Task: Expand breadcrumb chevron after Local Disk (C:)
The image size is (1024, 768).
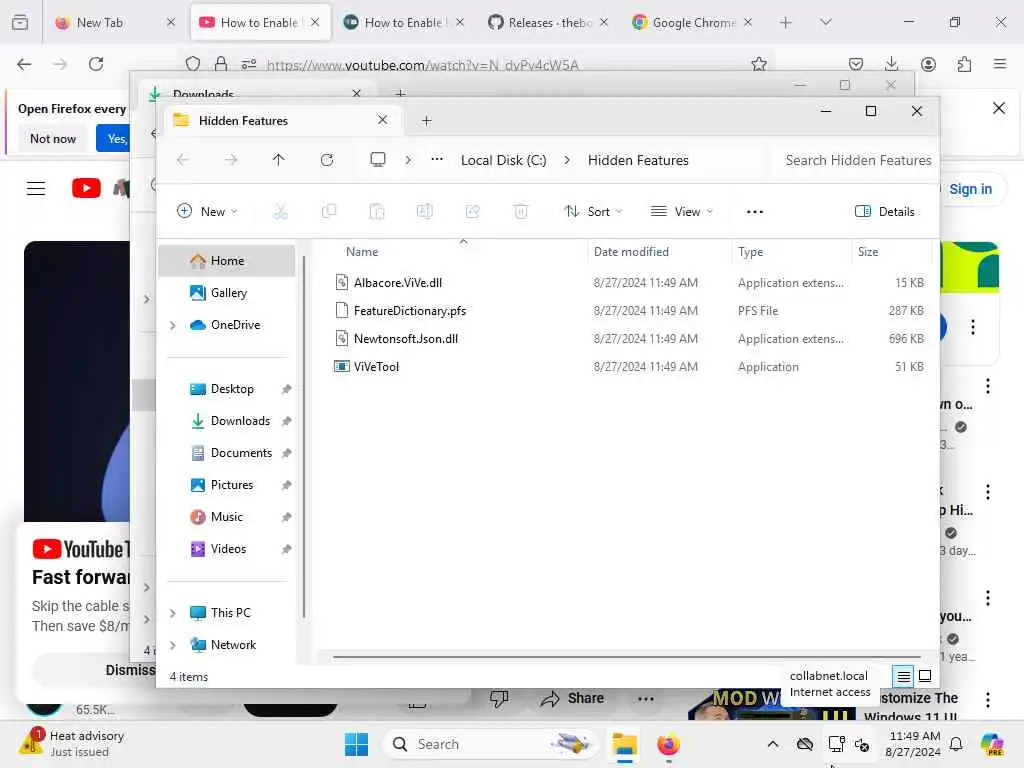Action: [567, 160]
